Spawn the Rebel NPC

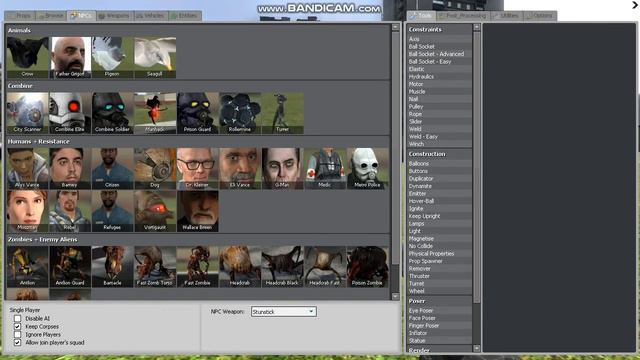(x=70, y=211)
